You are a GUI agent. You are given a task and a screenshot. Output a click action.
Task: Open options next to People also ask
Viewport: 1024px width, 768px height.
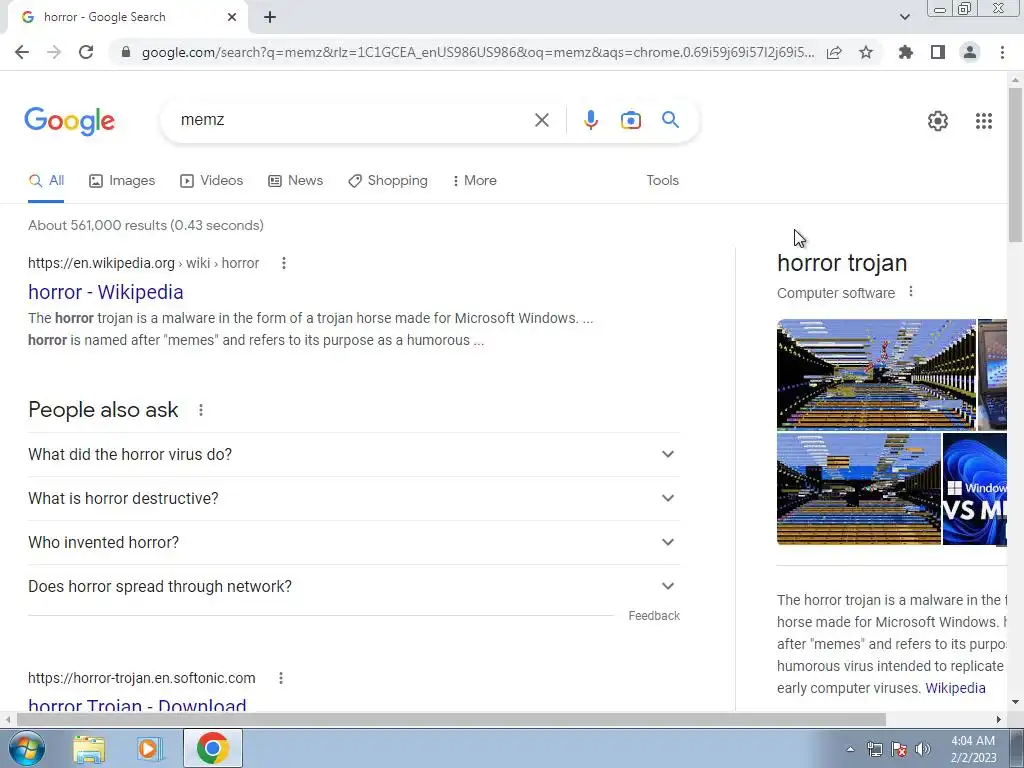[x=200, y=410]
